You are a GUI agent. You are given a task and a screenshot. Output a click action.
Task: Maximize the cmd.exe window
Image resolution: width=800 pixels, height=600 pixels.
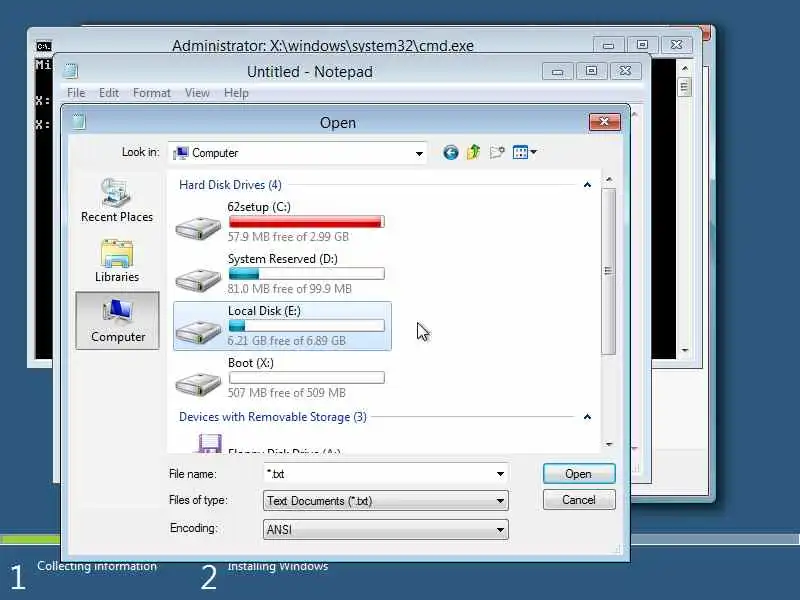coord(642,45)
